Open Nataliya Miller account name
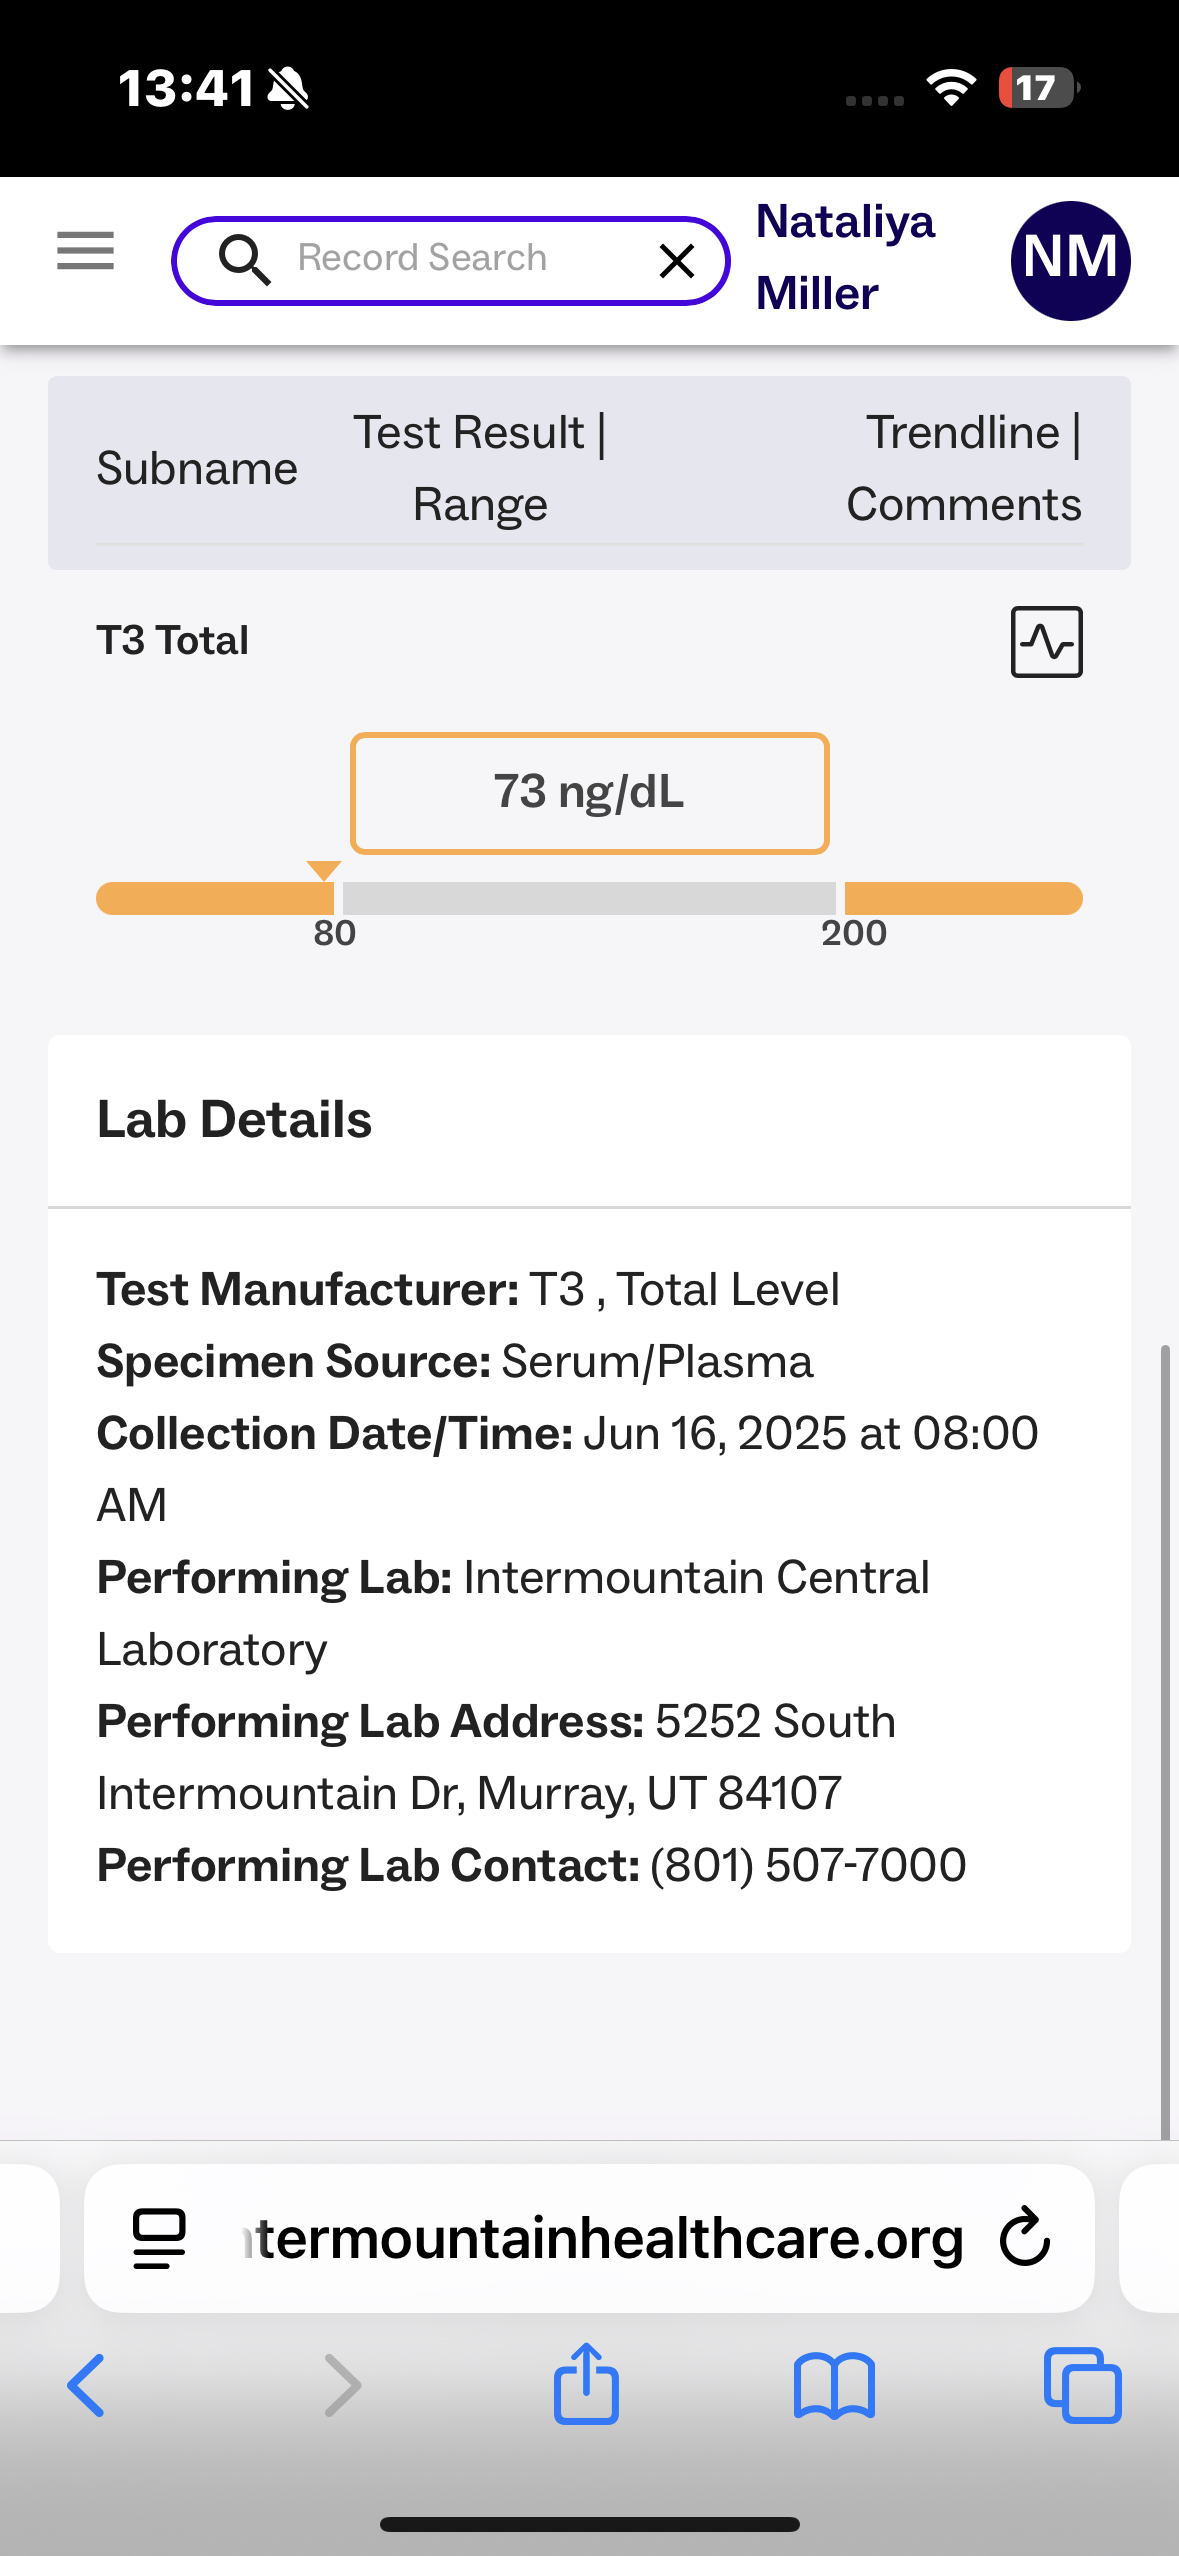The image size is (1179, 2556). click(x=845, y=258)
